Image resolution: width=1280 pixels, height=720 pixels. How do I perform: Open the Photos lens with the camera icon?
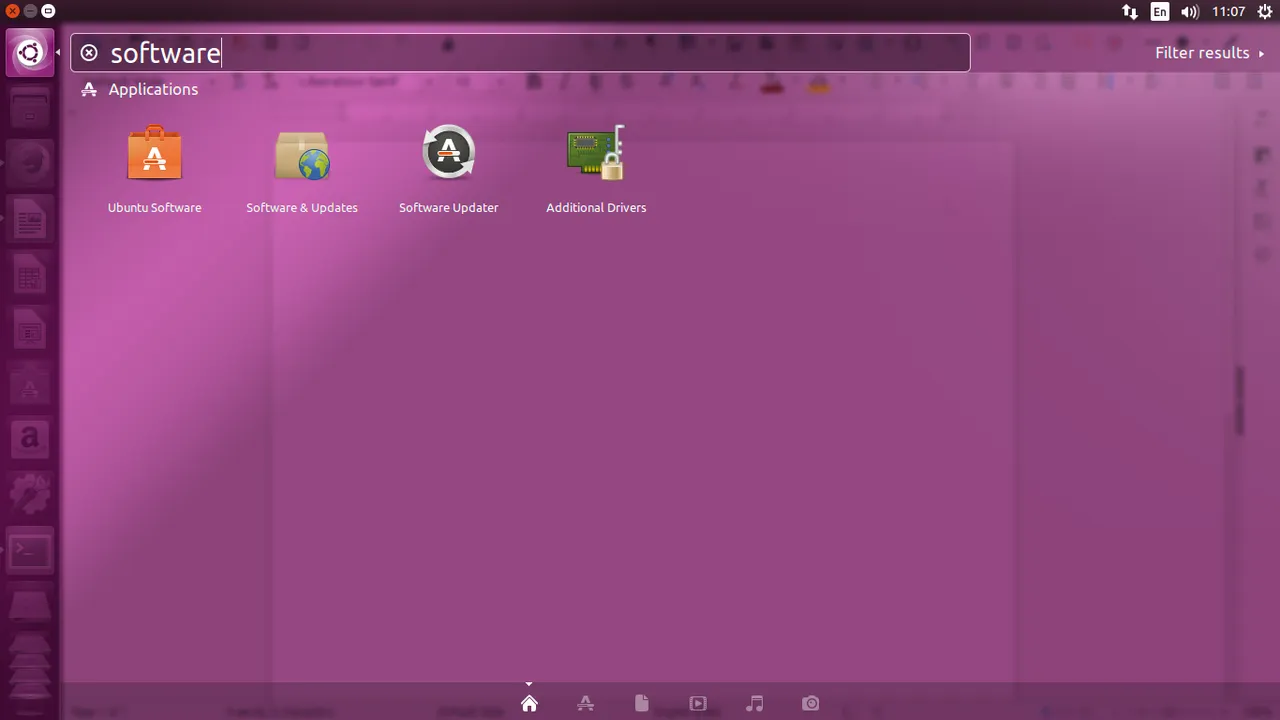pos(811,704)
